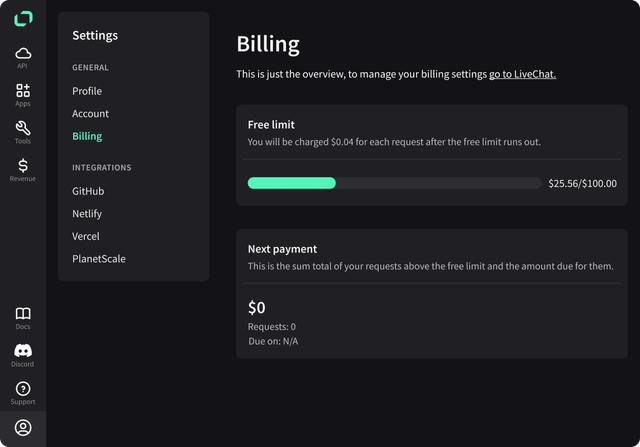Open the API cloud icon
640x447 pixels.
pyautogui.click(x=23, y=53)
